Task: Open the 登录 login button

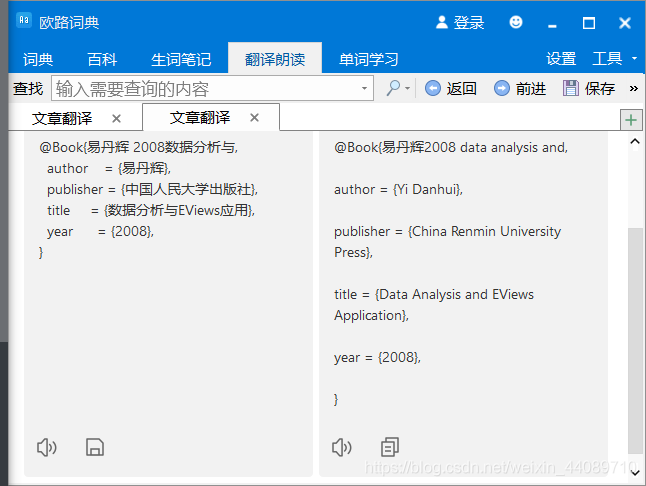Action: click(x=460, y=22)
